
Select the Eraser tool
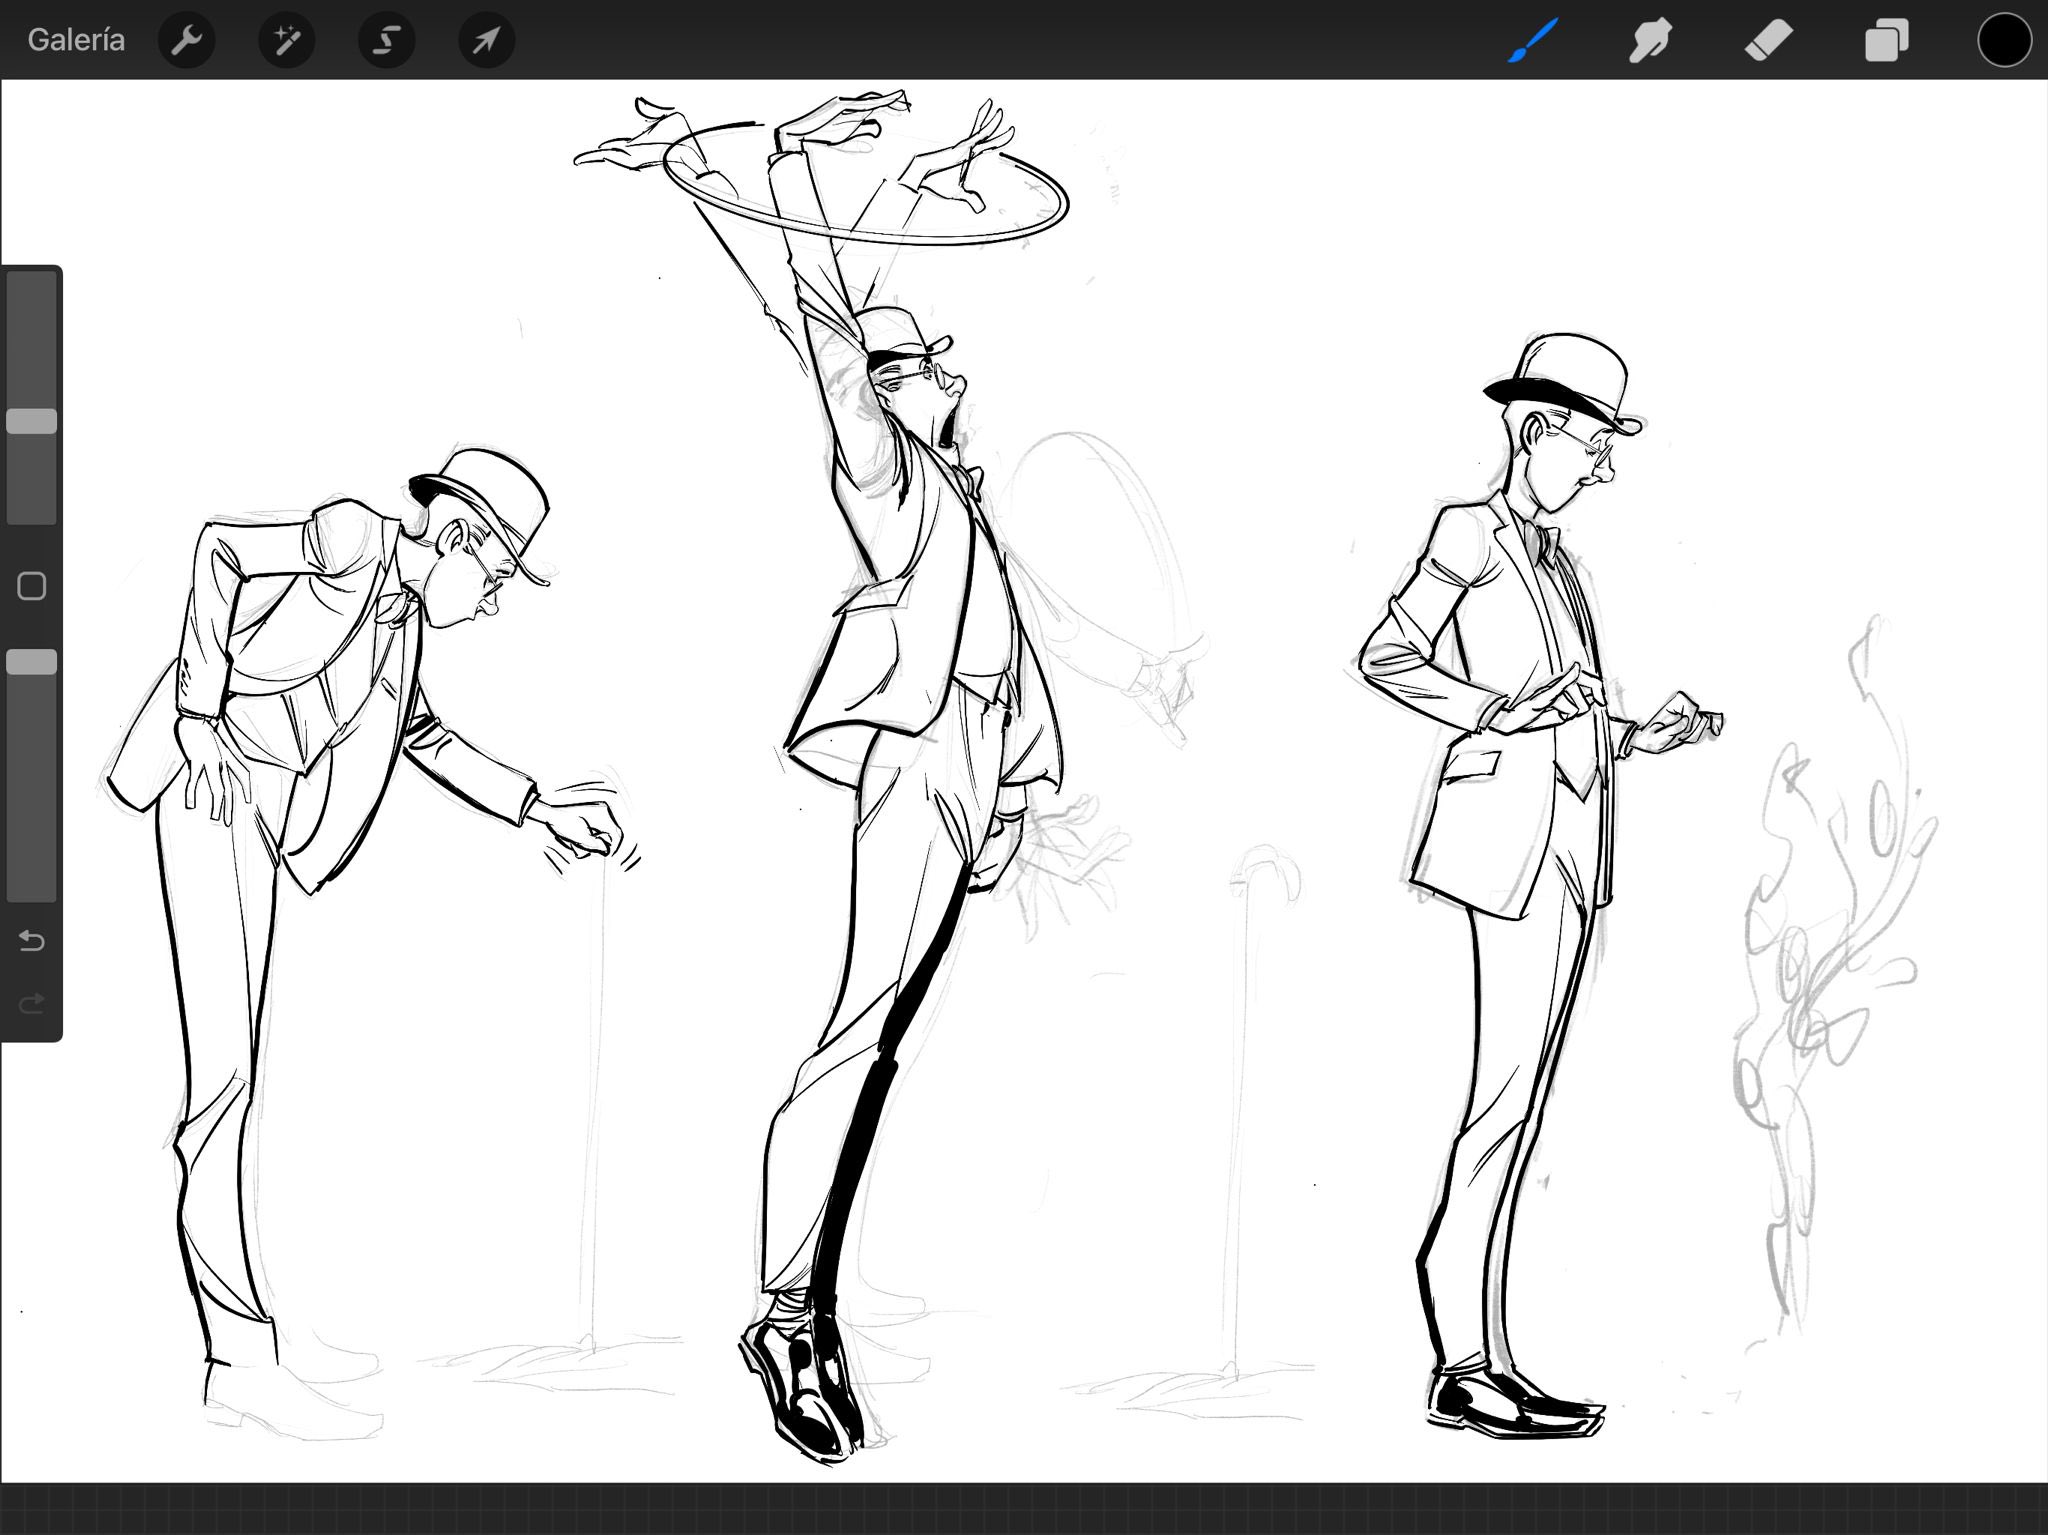pyautogui.click(x=1769, y=41)
